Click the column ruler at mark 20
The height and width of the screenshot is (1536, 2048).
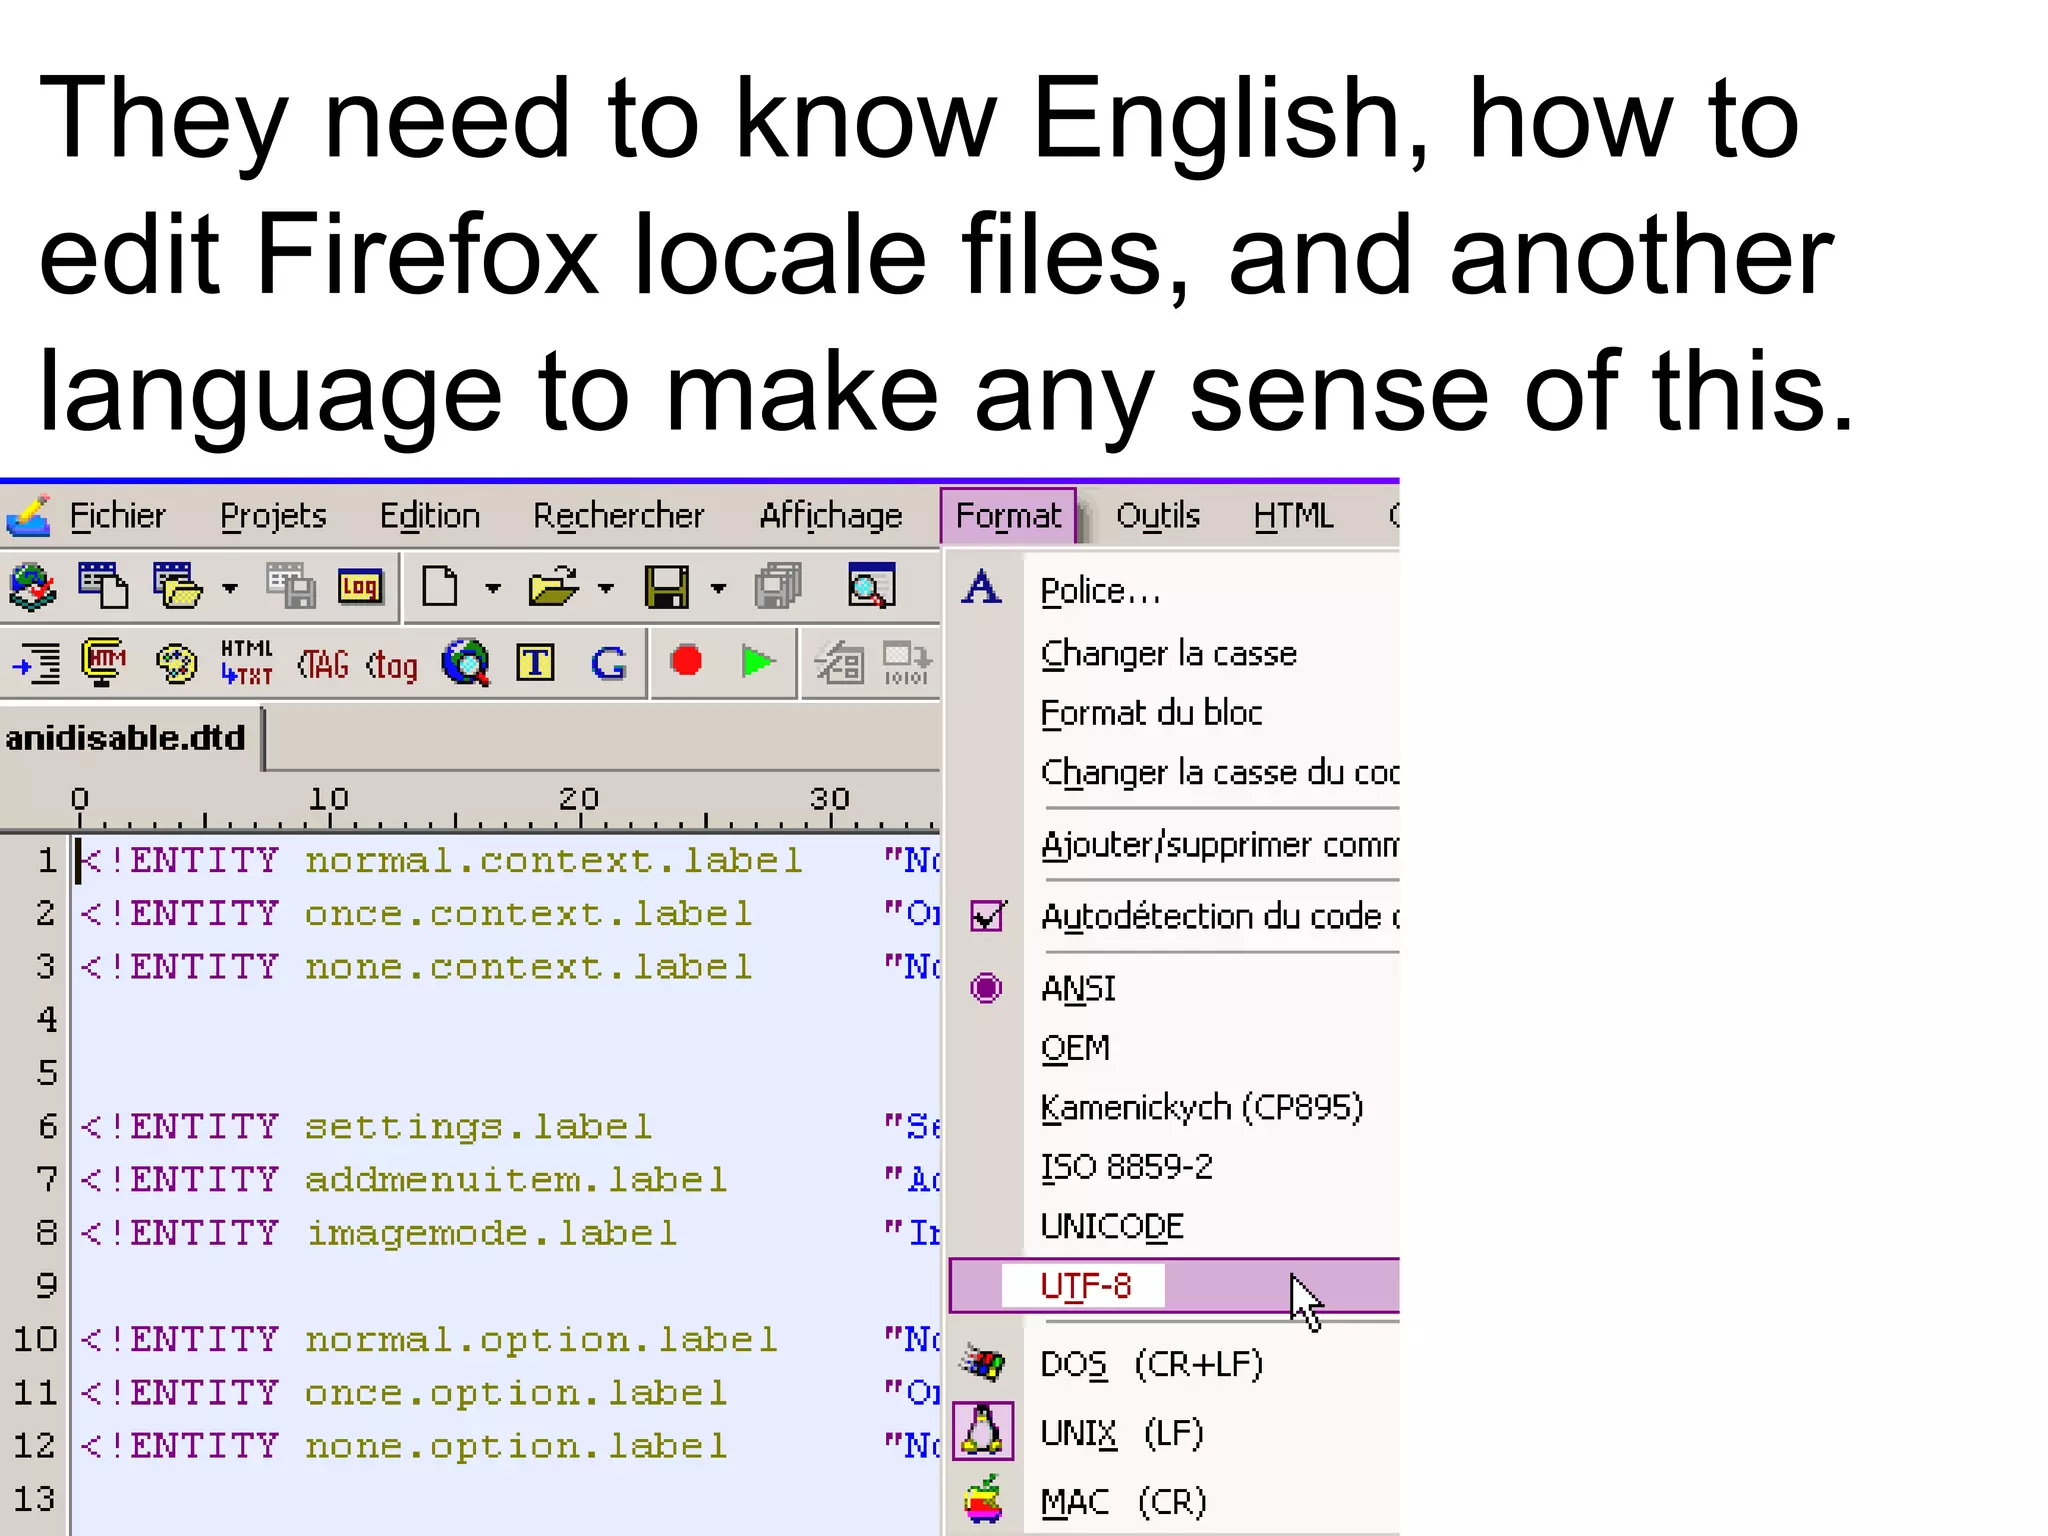pos(579,800)
